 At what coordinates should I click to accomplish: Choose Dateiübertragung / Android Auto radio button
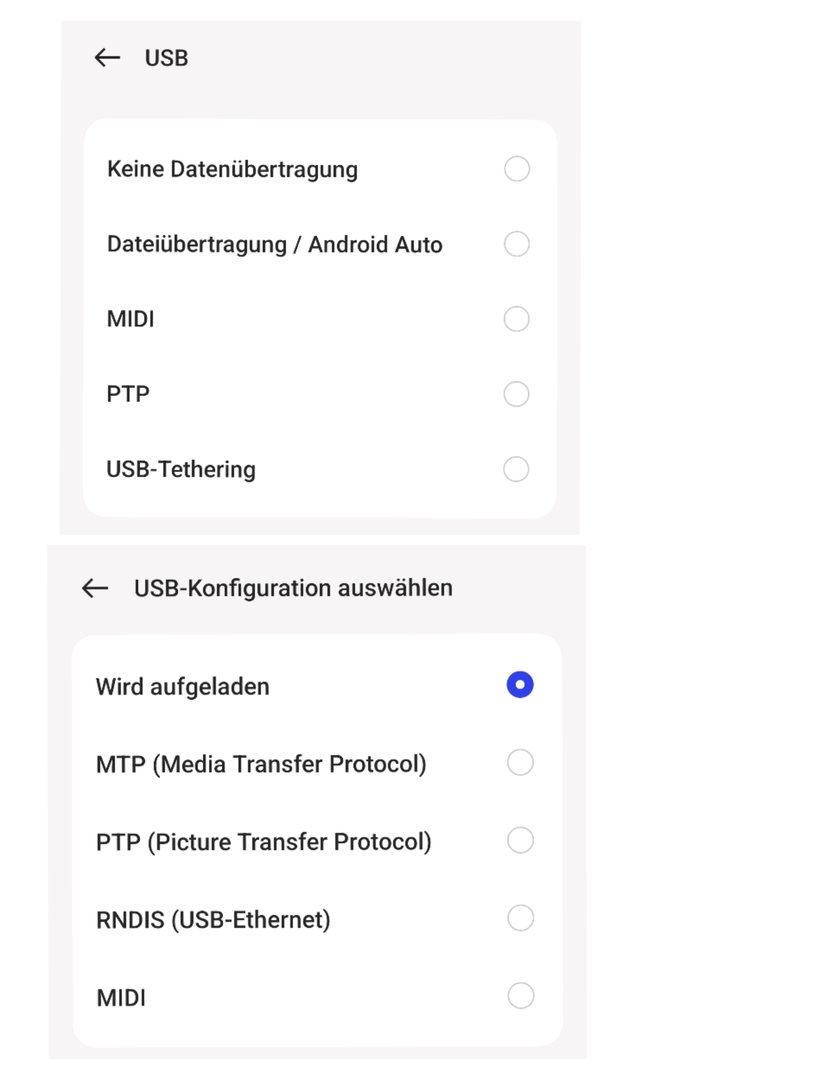[x=517, y=244]
